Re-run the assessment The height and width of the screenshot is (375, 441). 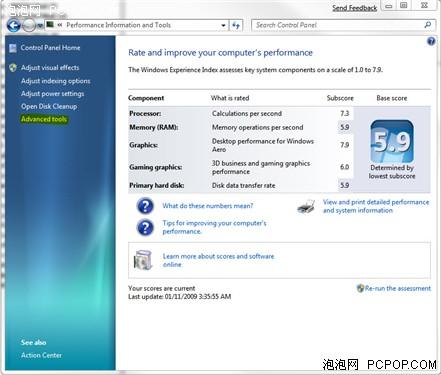pos(398,288)
